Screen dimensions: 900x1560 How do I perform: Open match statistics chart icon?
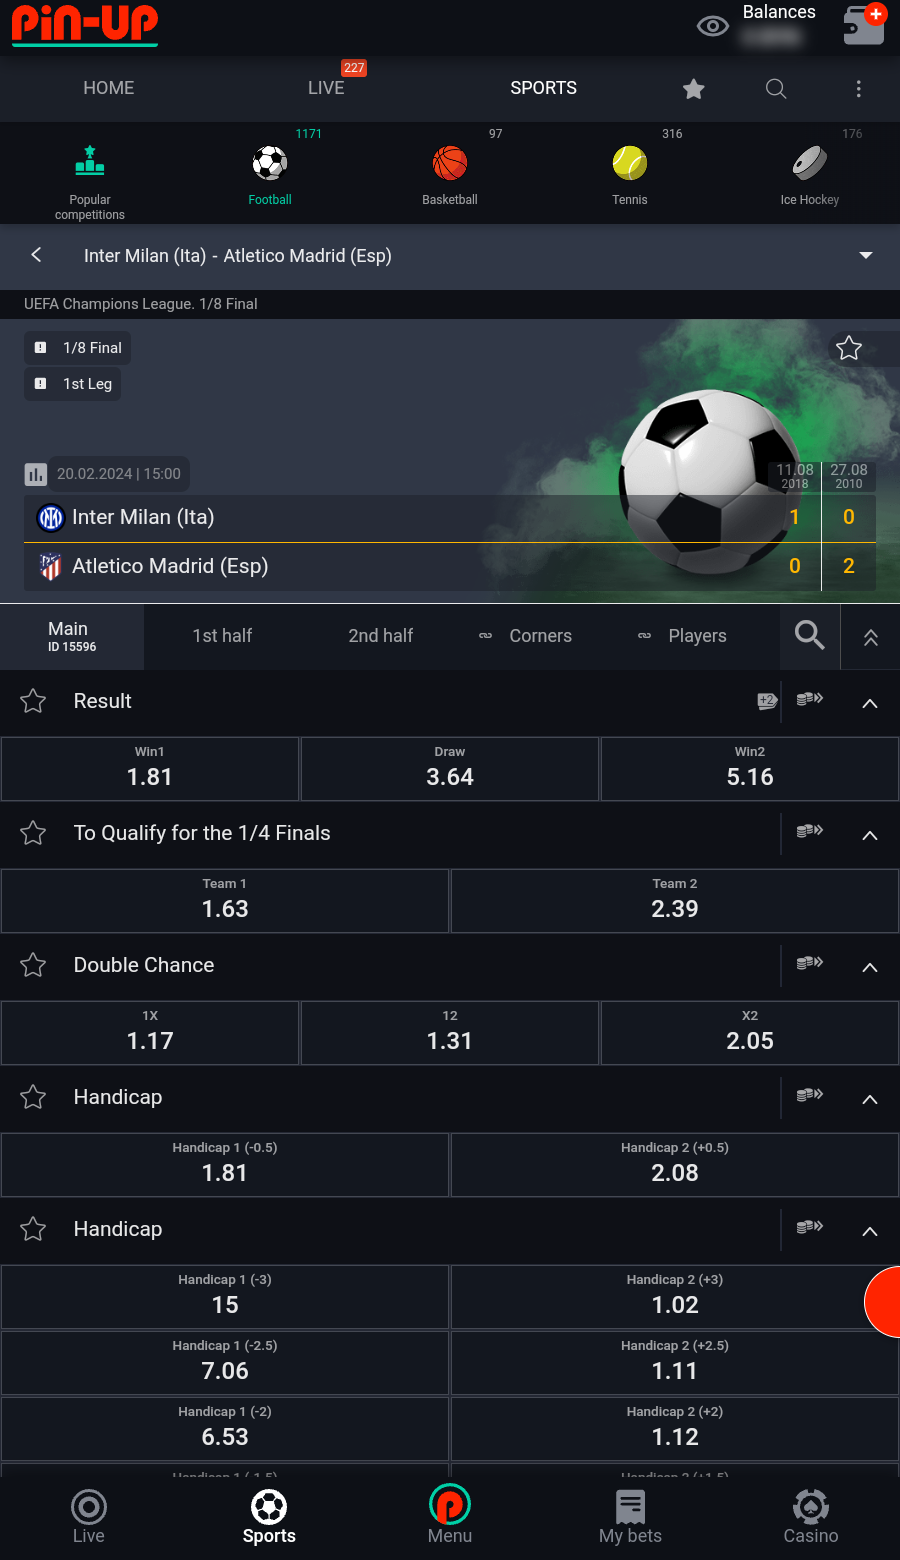(x=36, y=474)
